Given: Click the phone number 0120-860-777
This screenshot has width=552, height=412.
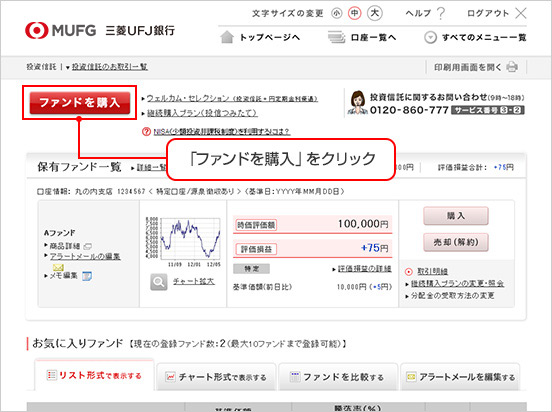Looking at the screenshot, I should (x=409, y=110).
